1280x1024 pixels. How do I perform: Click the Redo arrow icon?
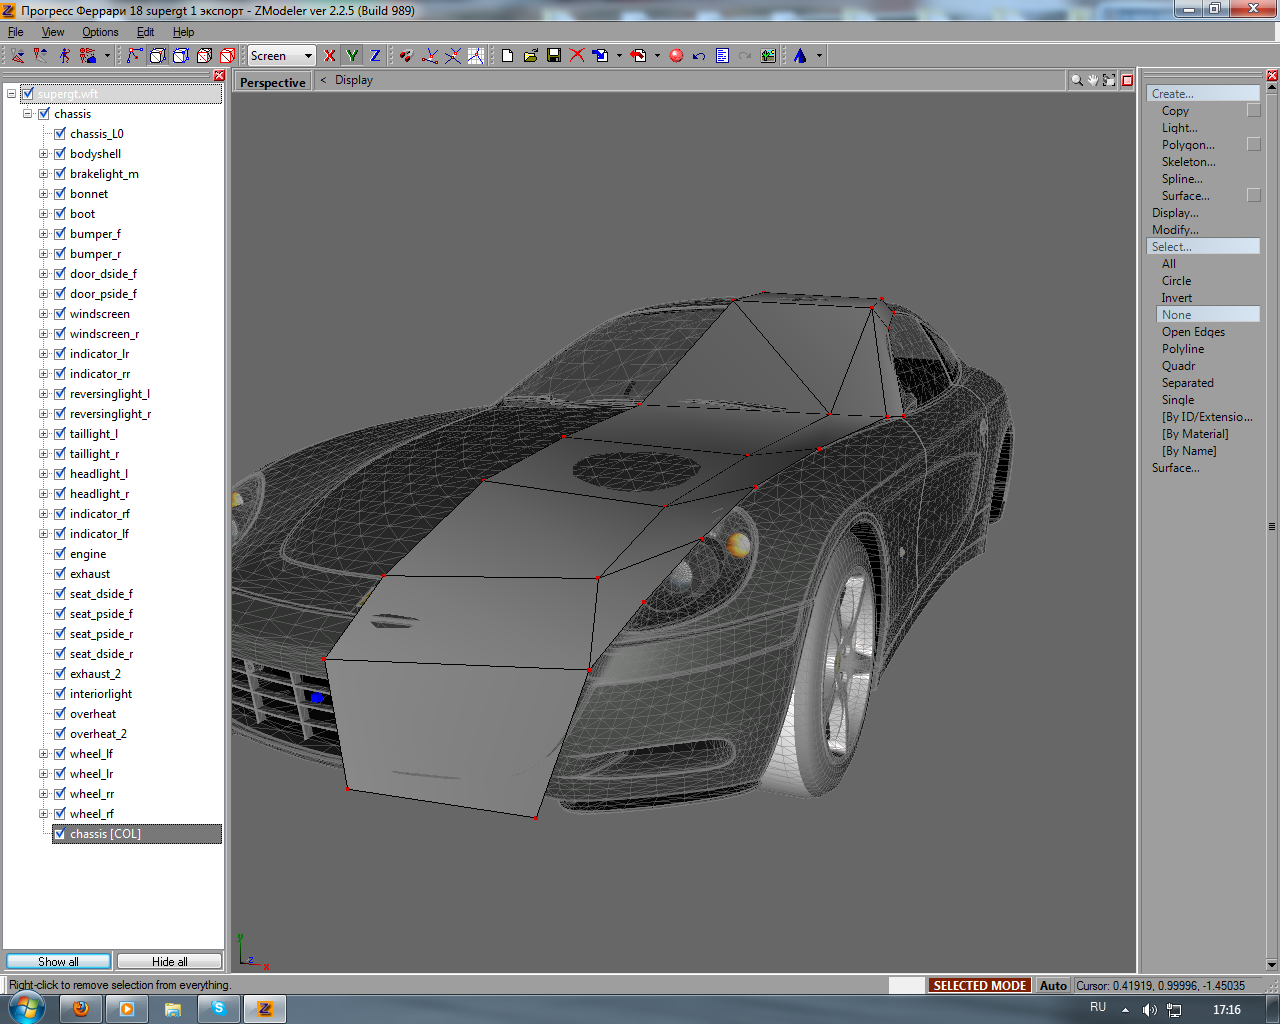[x=745, y=56]
